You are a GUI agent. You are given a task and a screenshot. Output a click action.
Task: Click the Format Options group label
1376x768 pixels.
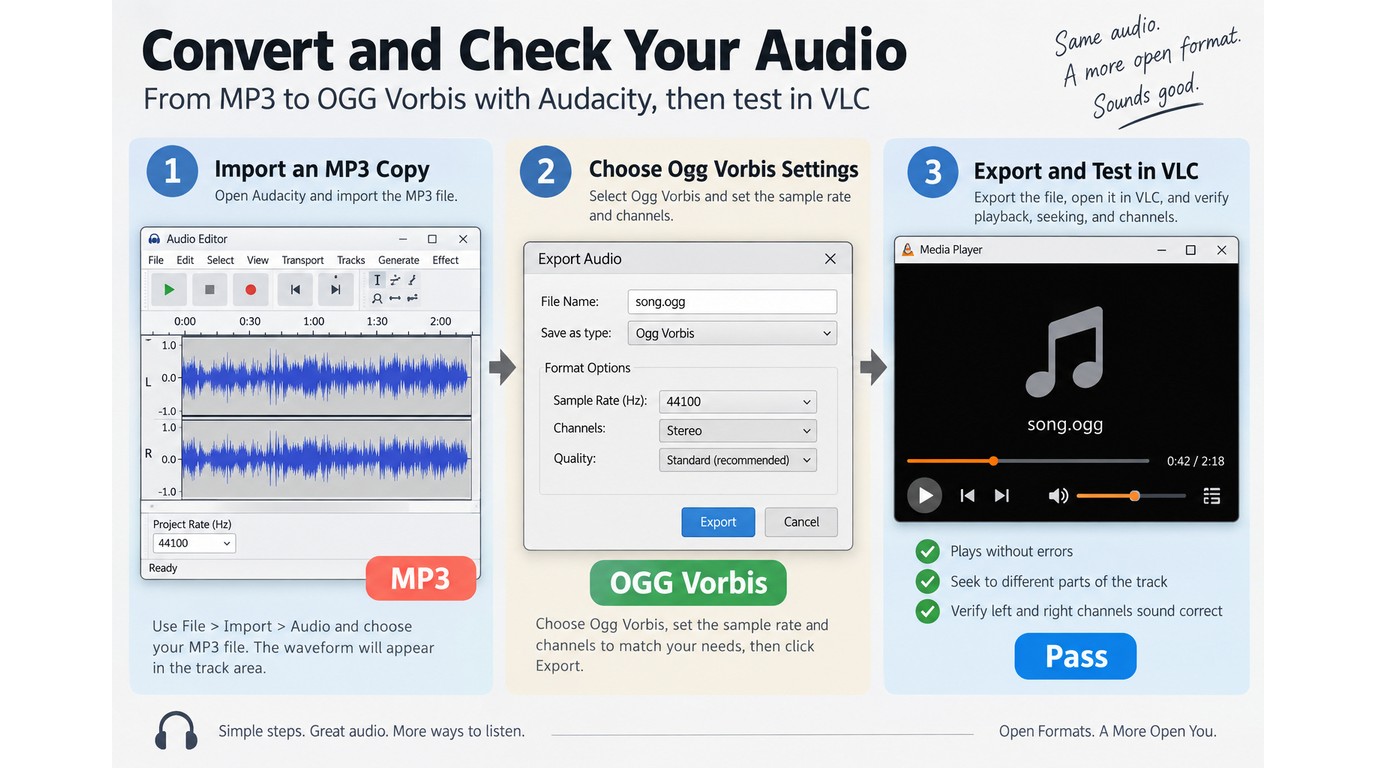[588, 368]
